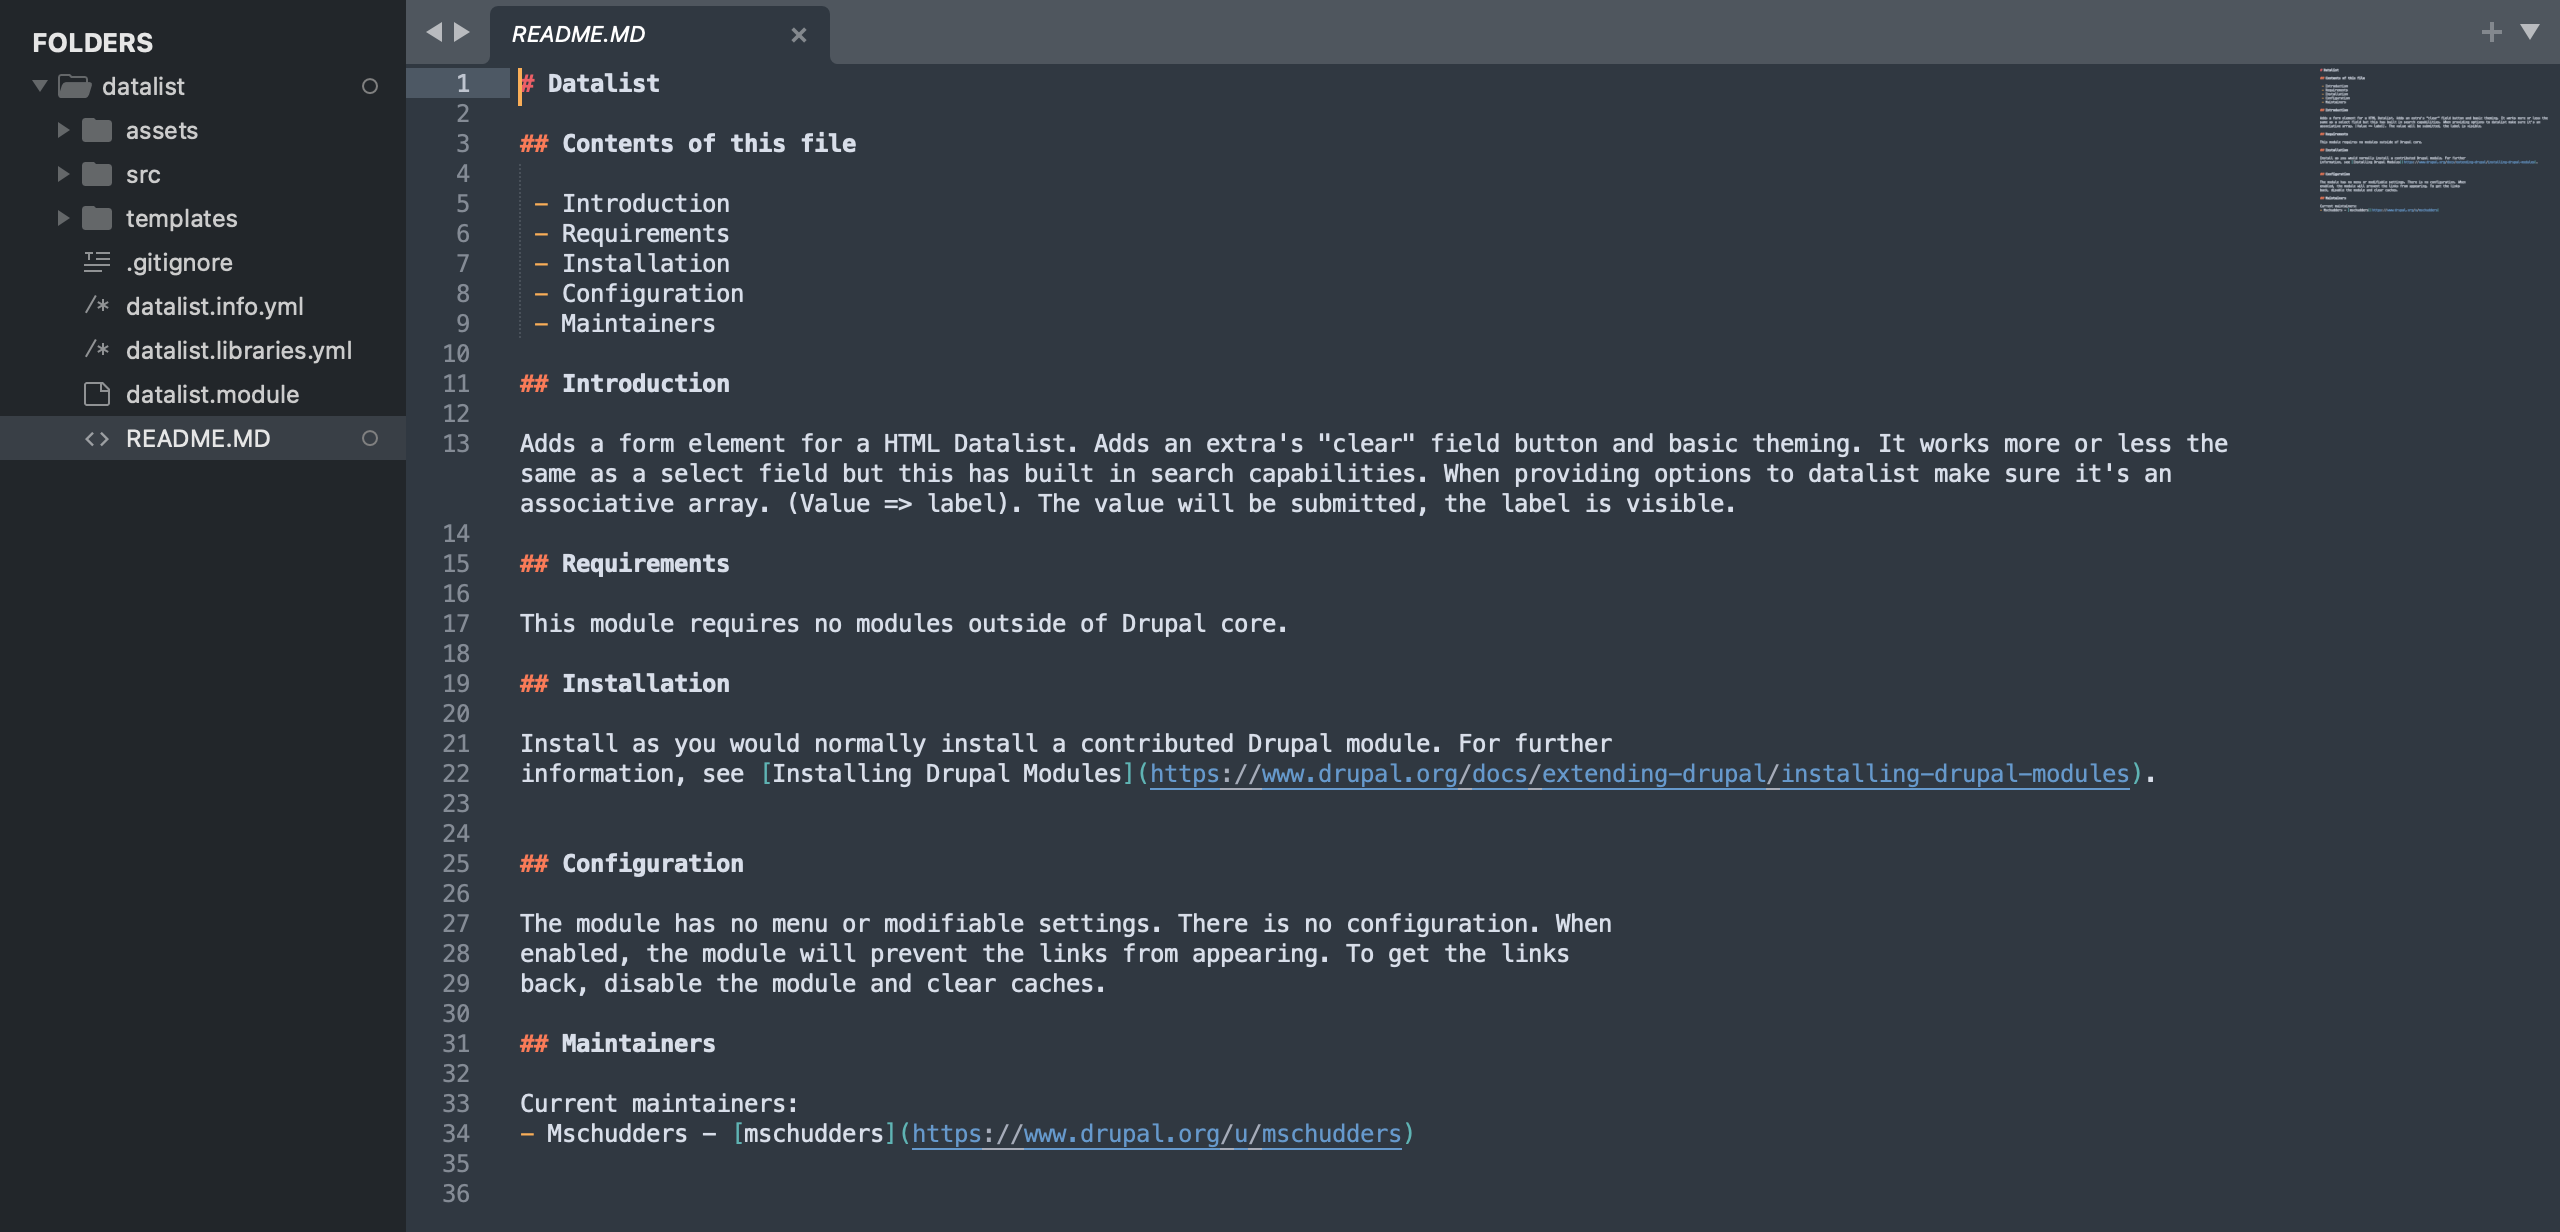Click the datalist.module file icon
Viewport: 2560px width, 1232px height.
tap(97, 394)
